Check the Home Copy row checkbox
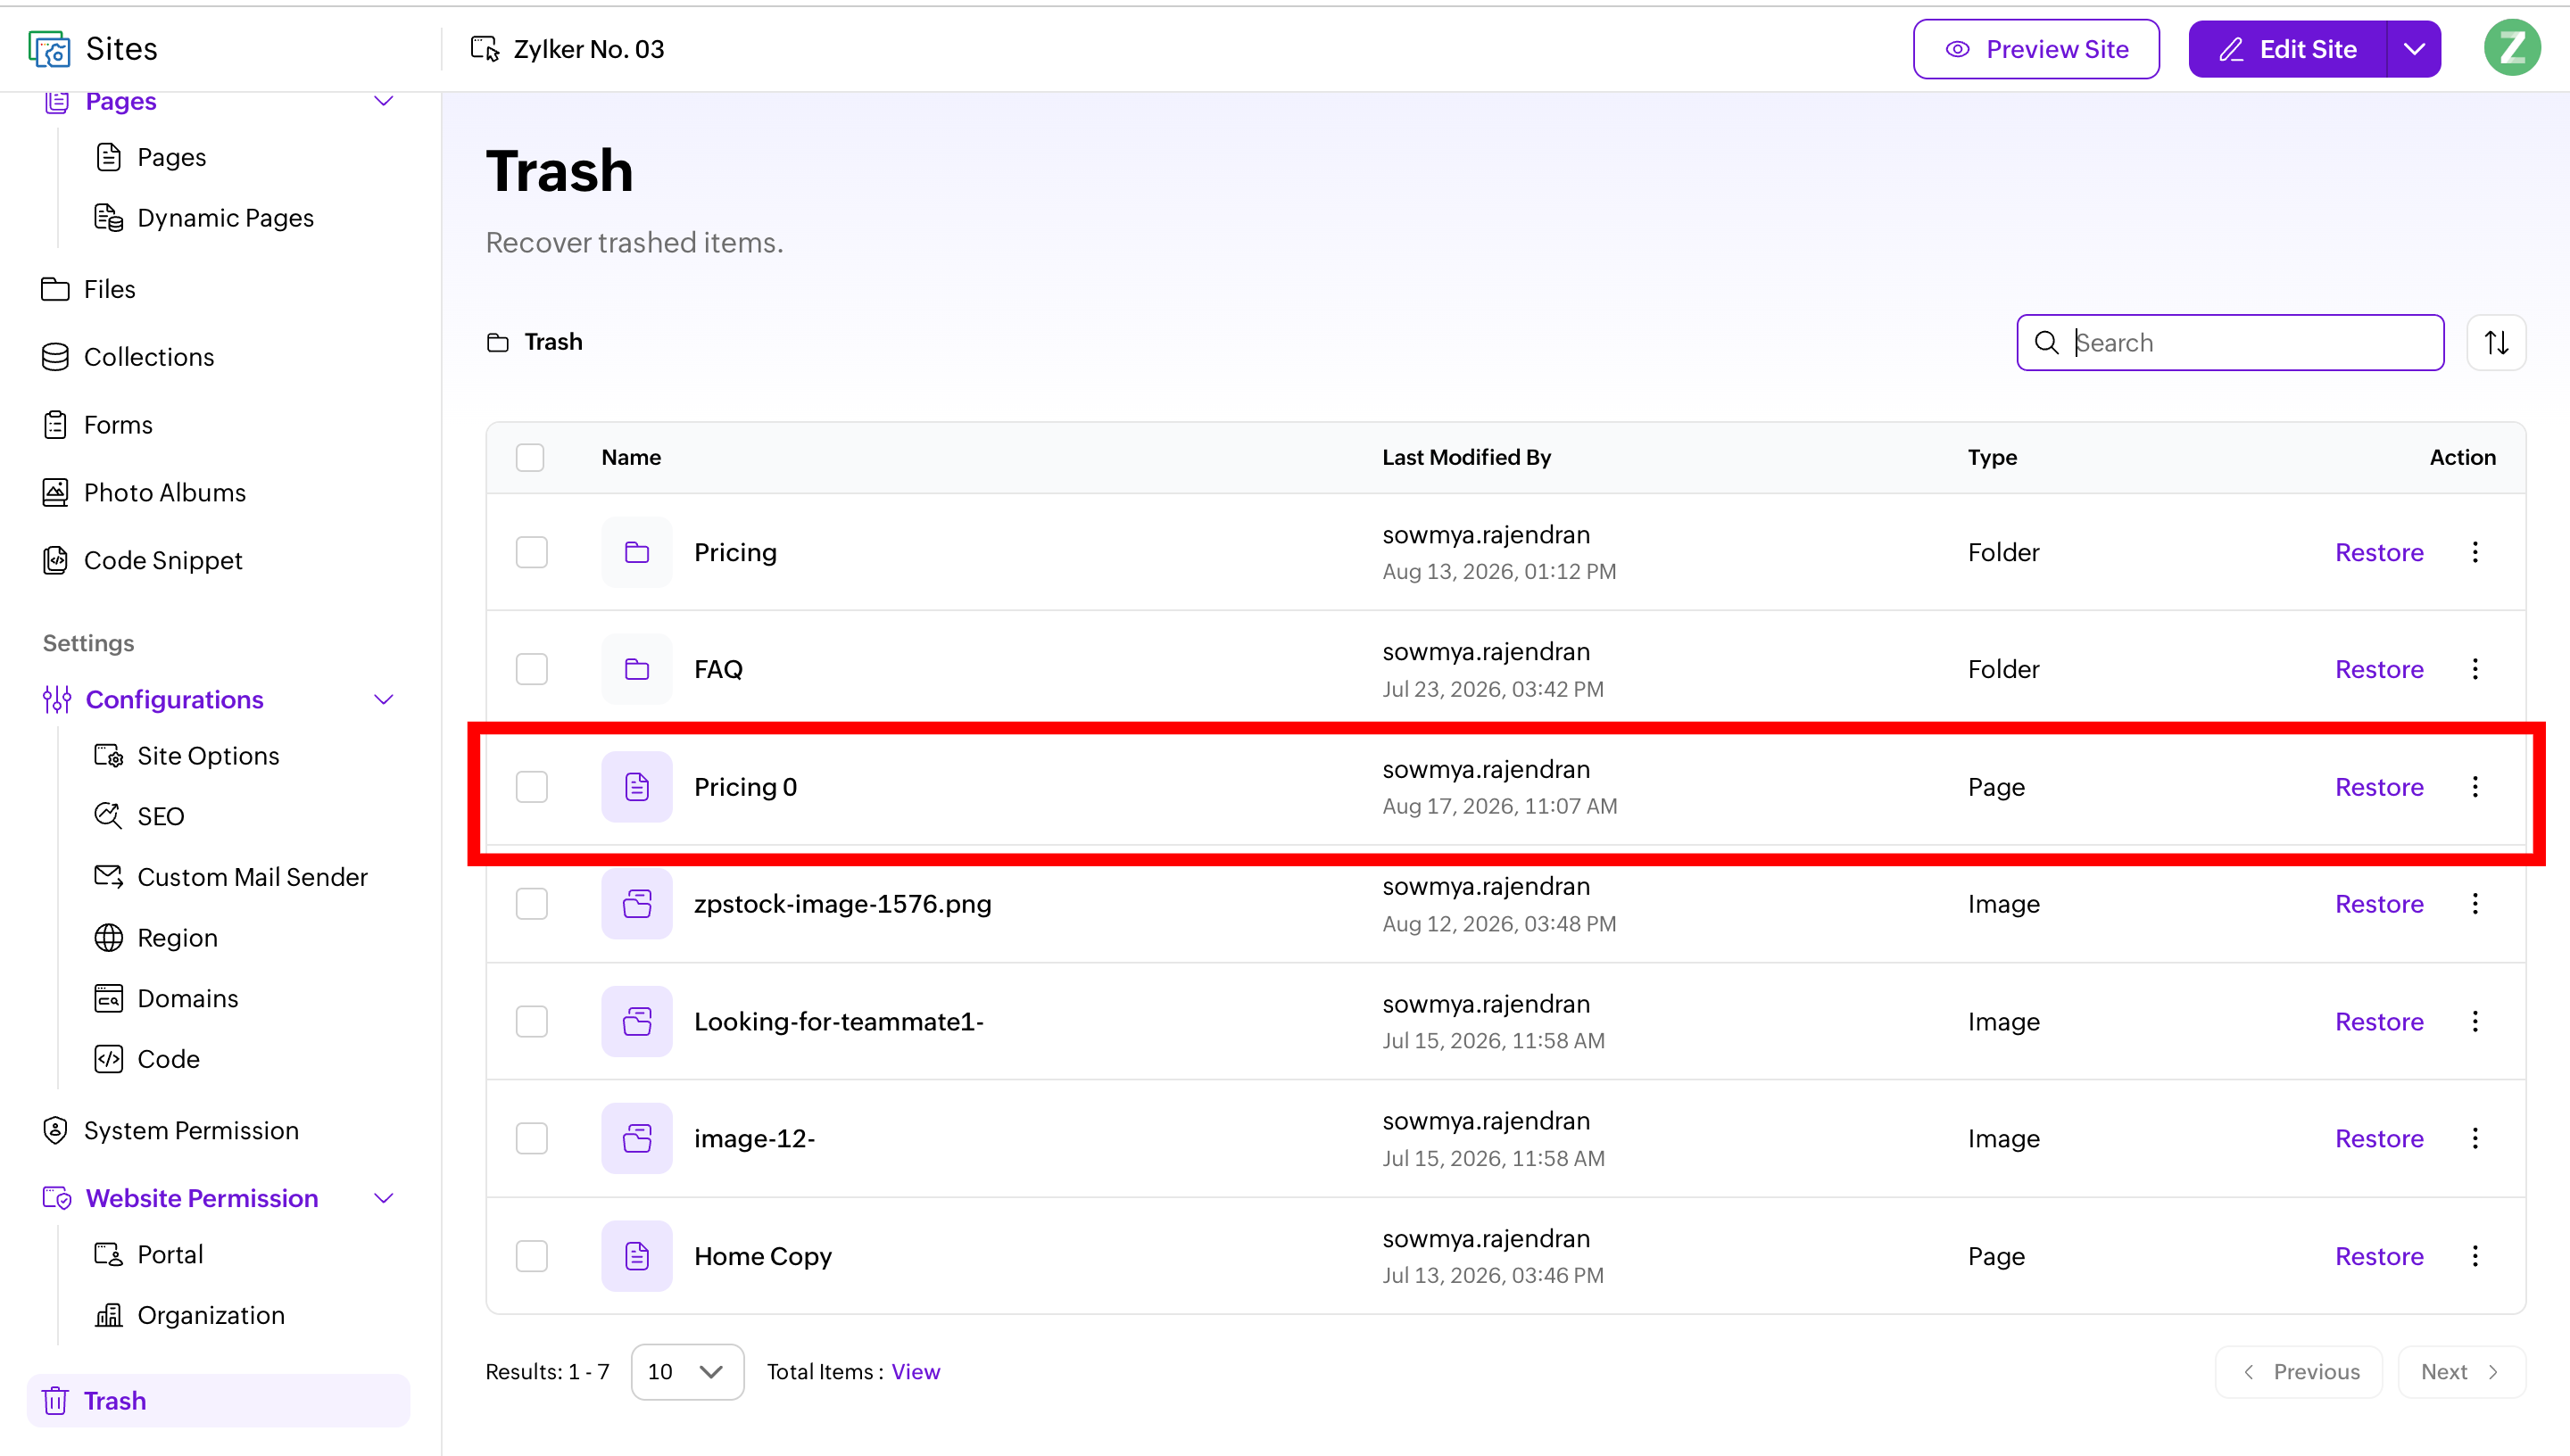Screen dimensions: 2570x1456 [532, 1256]
